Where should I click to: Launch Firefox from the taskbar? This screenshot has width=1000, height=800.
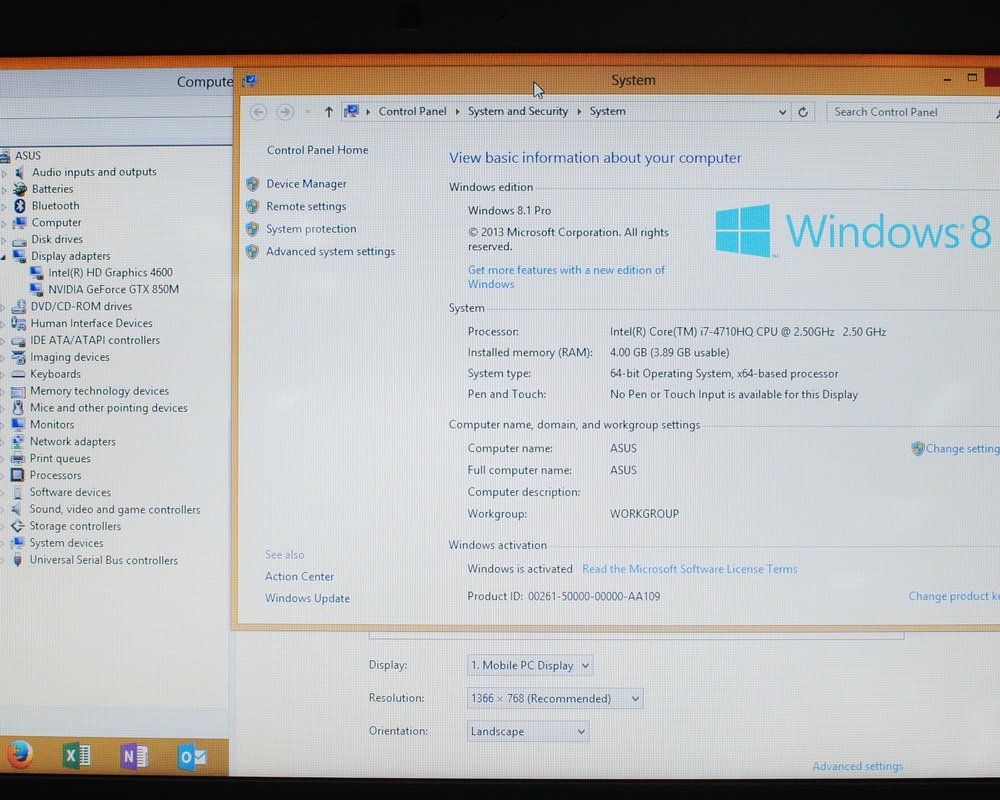tap(20, 755)
